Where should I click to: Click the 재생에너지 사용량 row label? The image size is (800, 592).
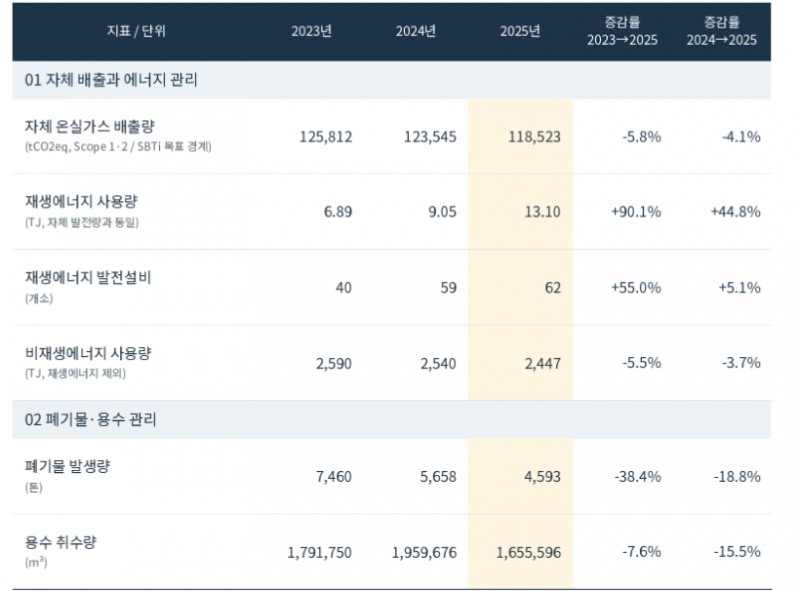point(81,202)
